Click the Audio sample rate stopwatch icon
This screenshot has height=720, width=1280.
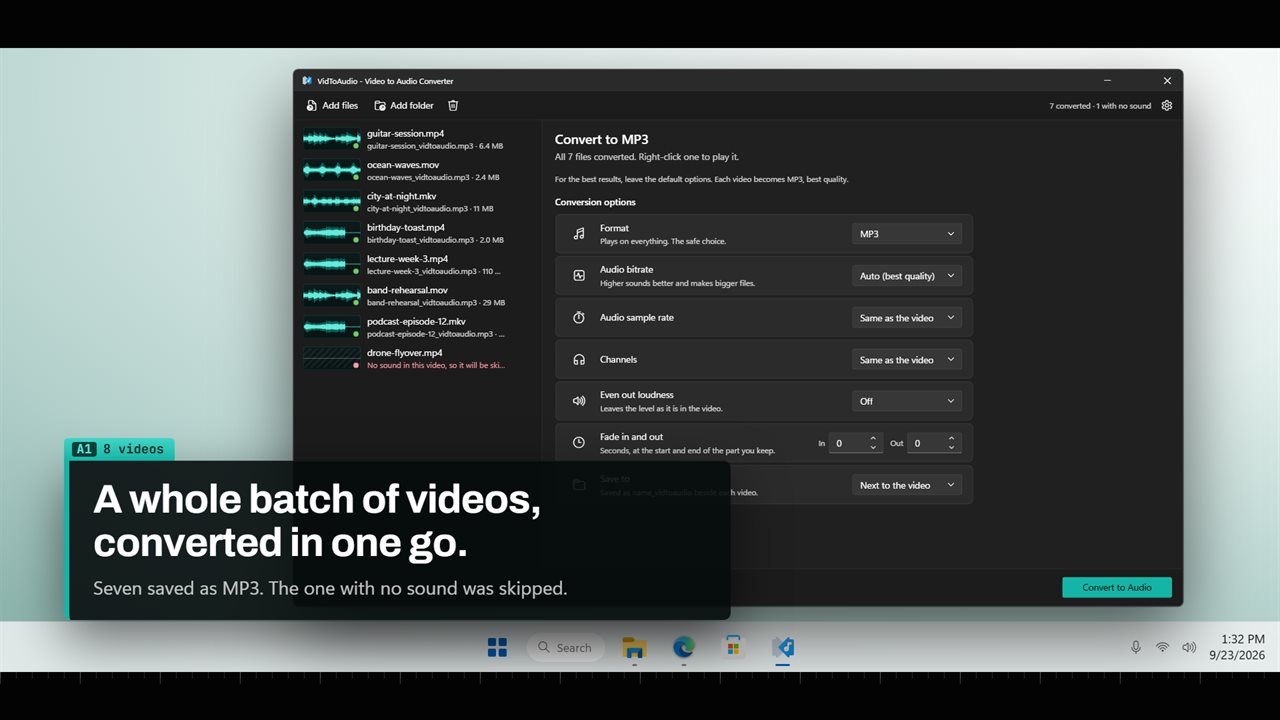point(579,318)
